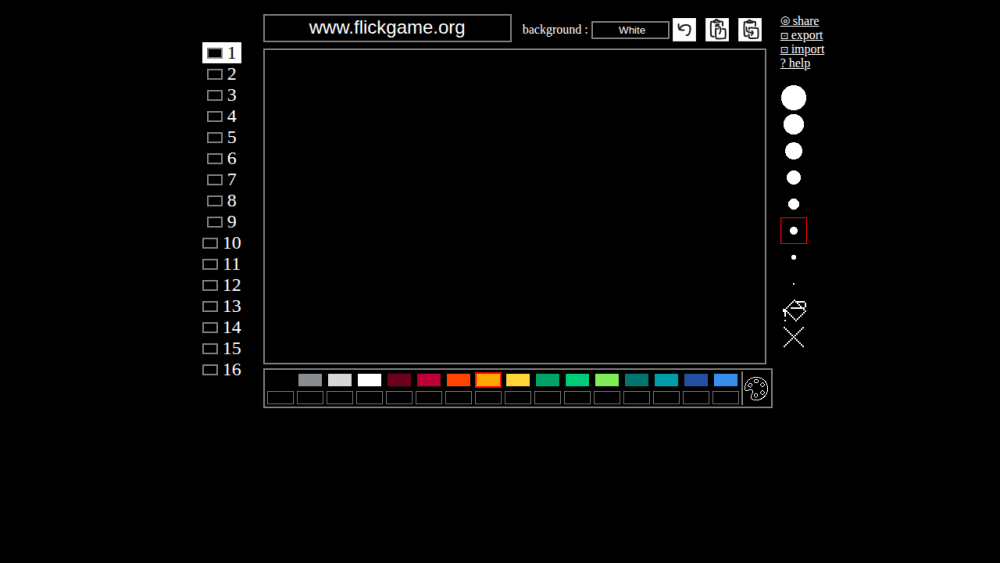This screenshot has width=1000, height=563.
Task: Pick the selected orange color swatch
Action: (488, 380)
